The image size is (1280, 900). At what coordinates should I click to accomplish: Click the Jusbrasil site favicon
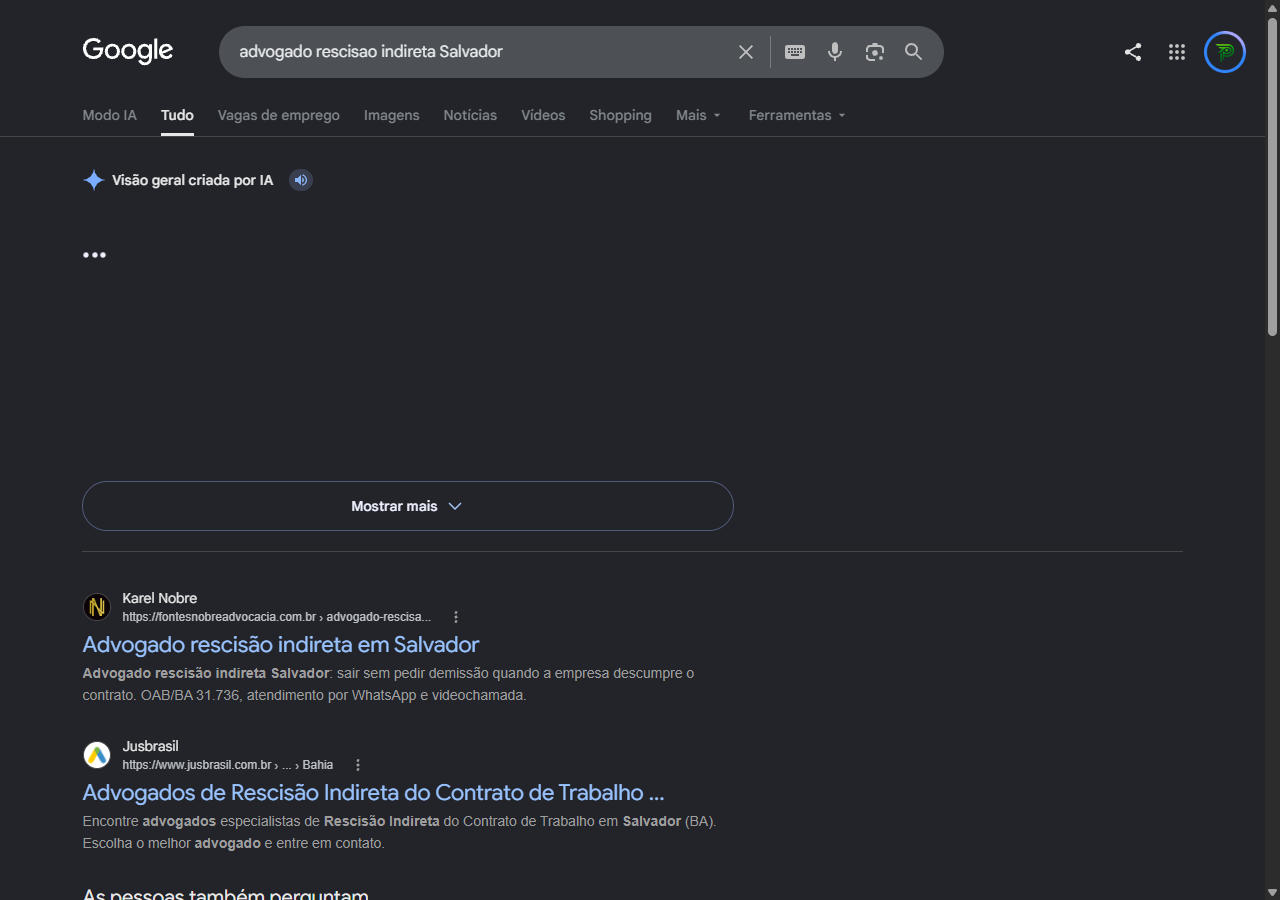[97, 755]
